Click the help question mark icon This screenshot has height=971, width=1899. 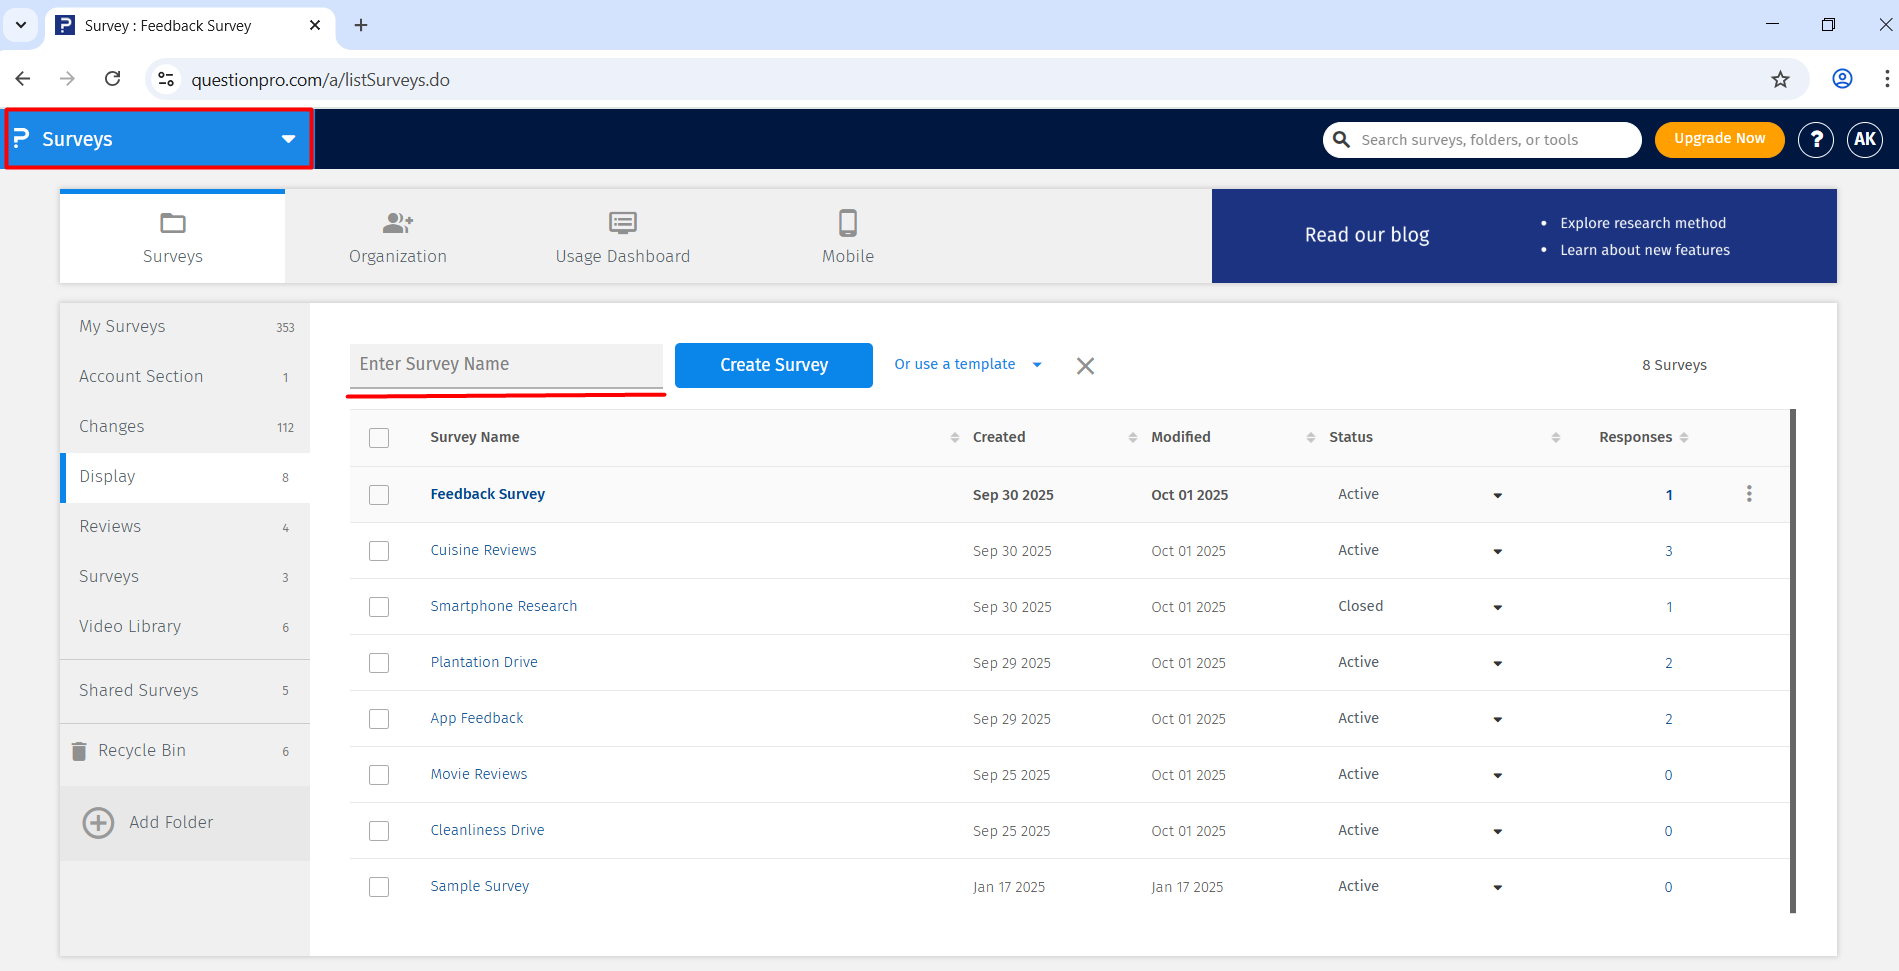point(1815,140)
